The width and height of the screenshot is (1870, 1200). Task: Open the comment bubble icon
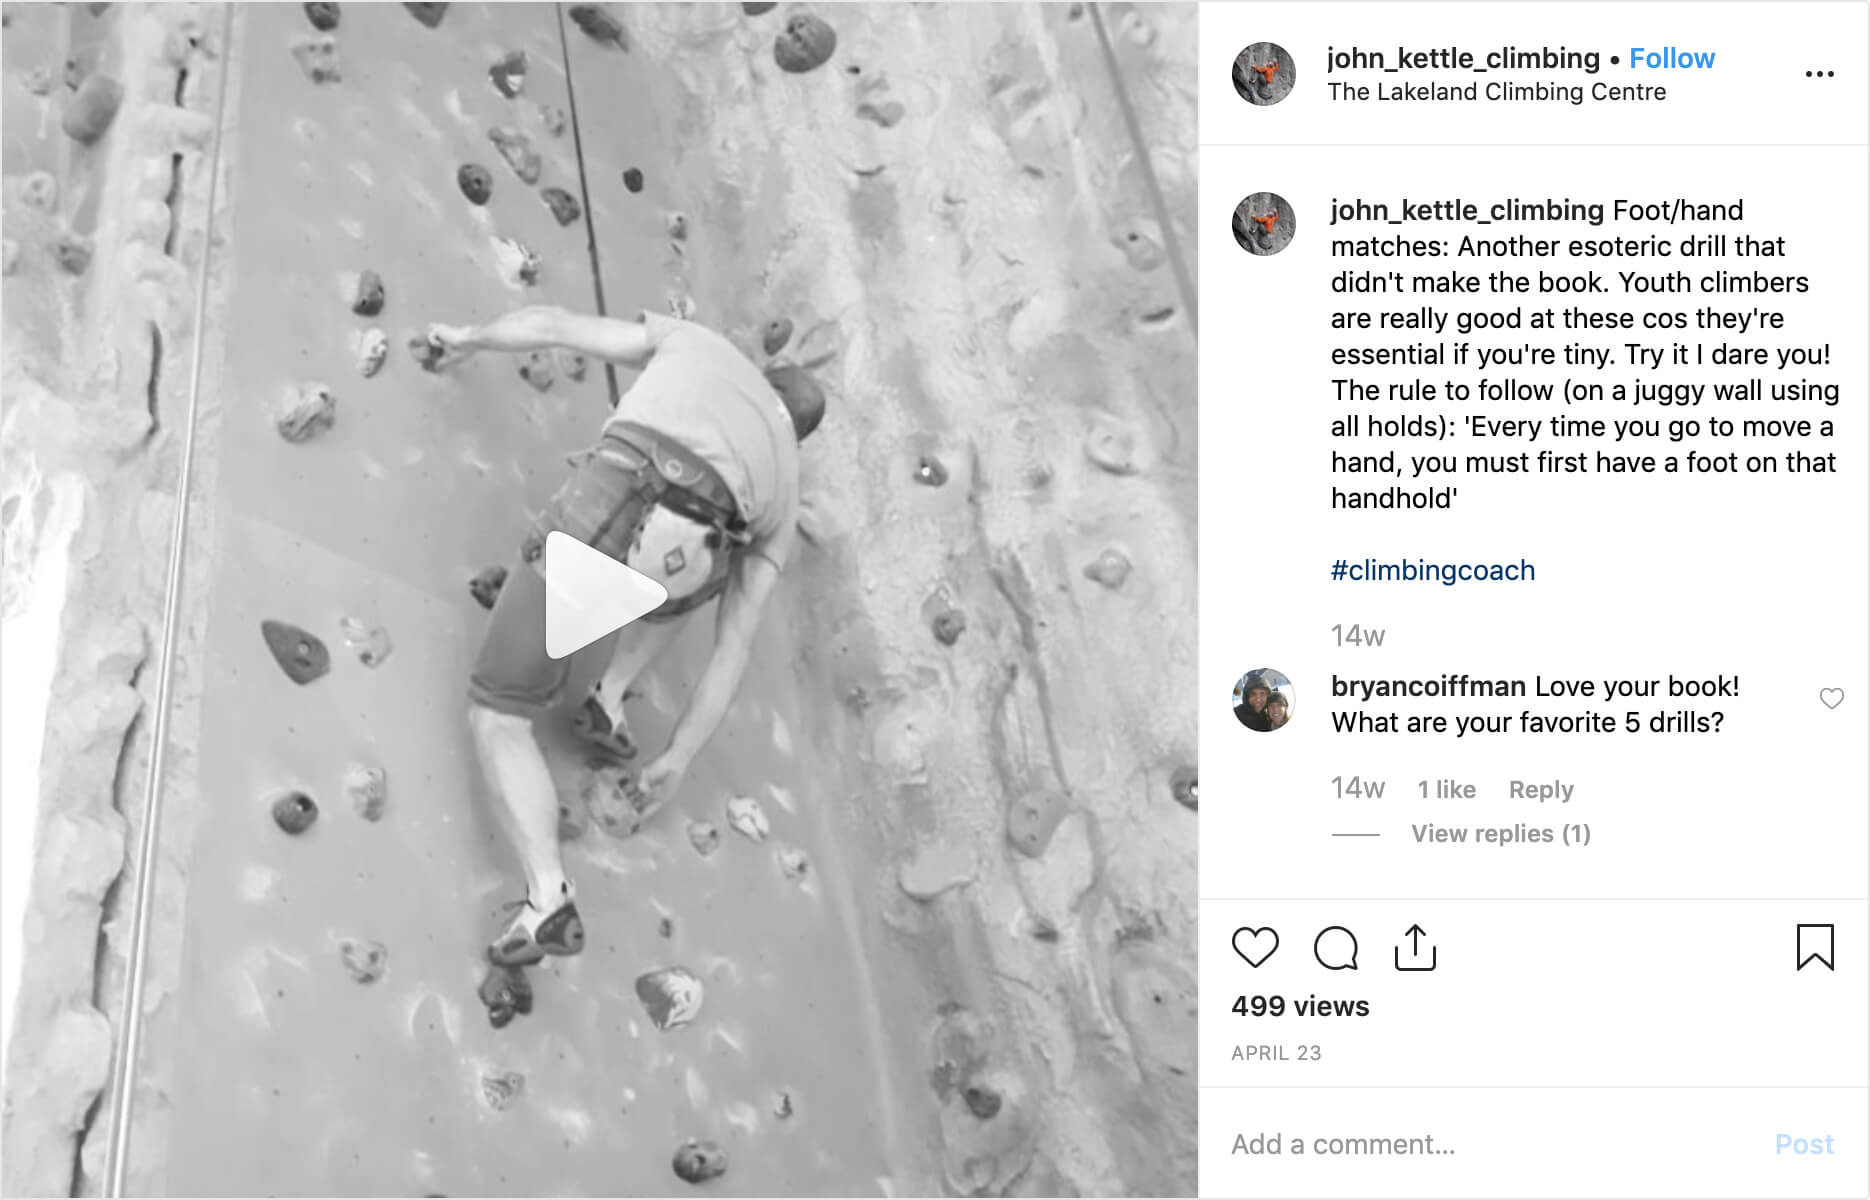pos(1335,947)
